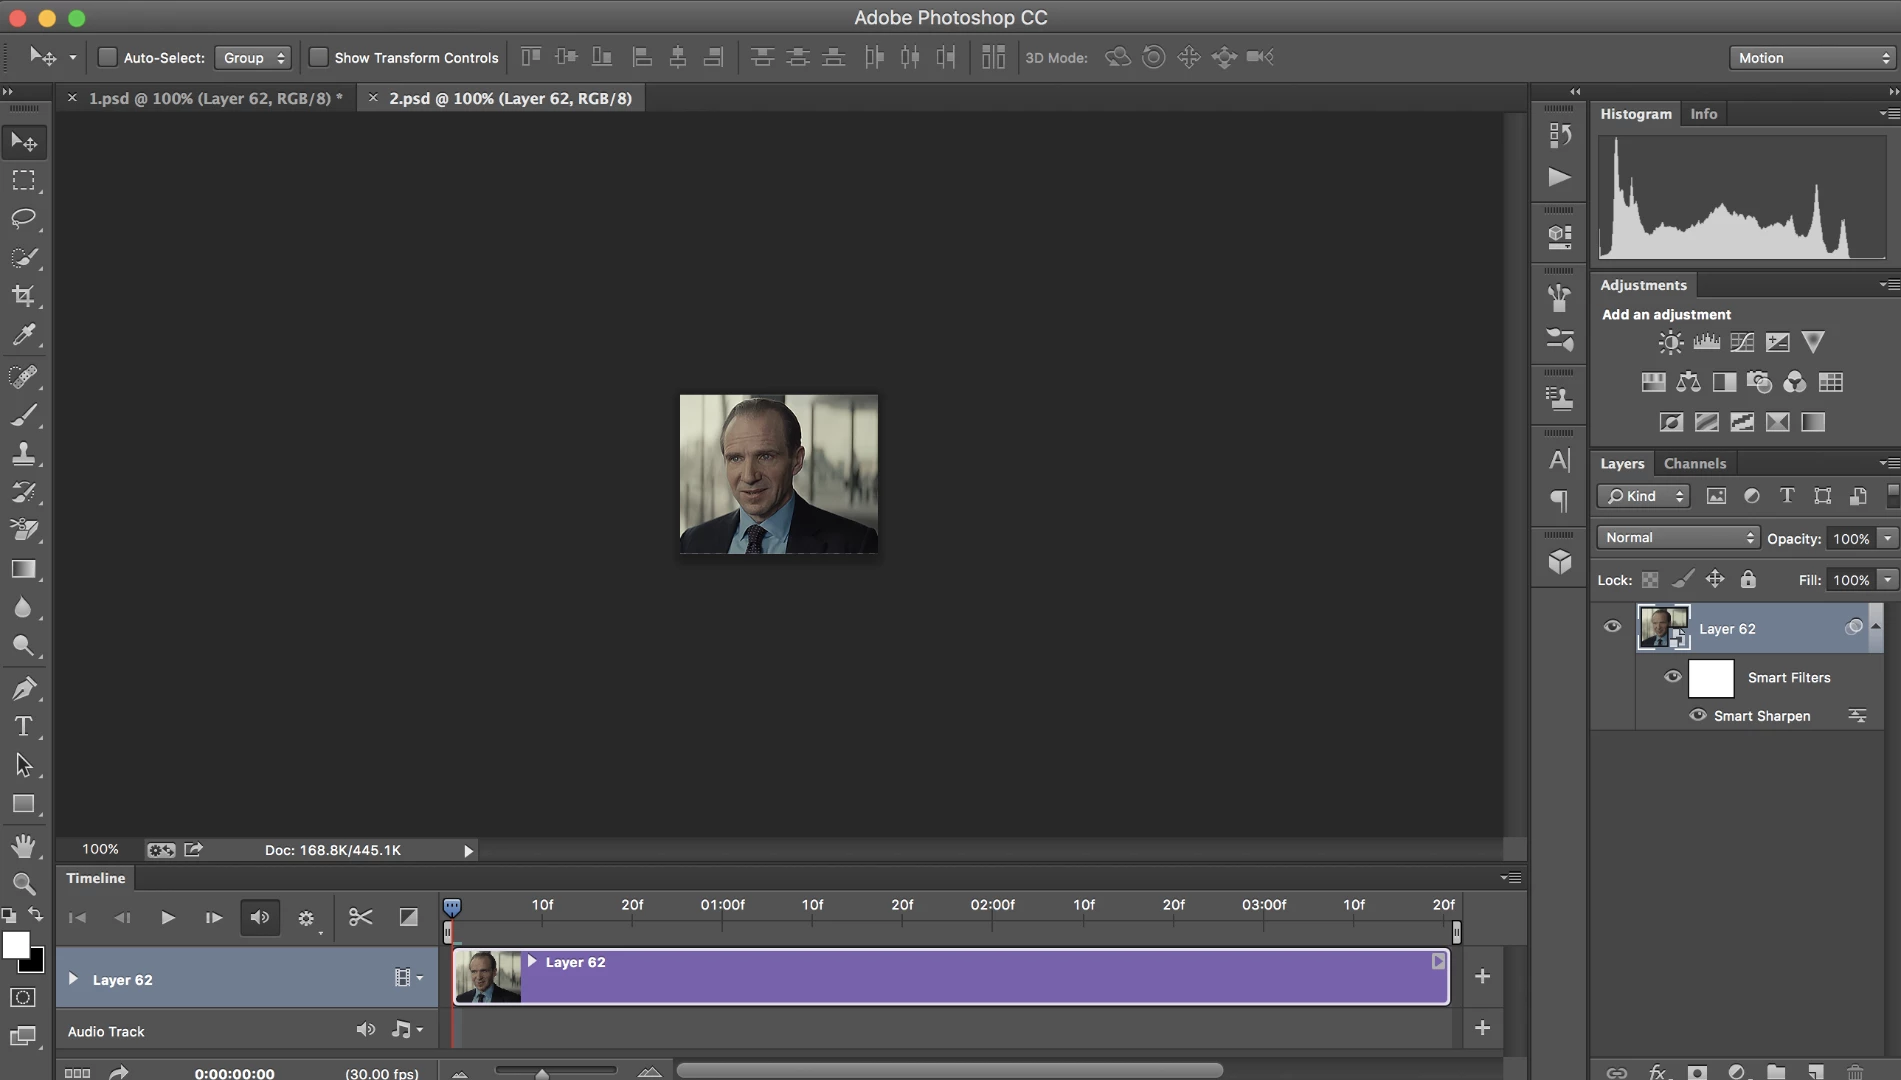Select the Quick Selection tool

pyautogui.click(x=23, y=258)
